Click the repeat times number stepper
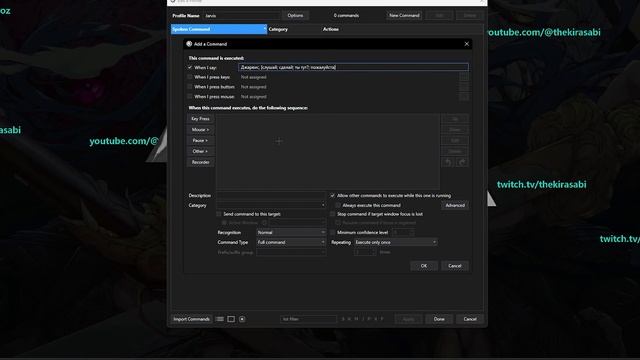The height and width of the screenshot is (360, 640). (365, 252)
